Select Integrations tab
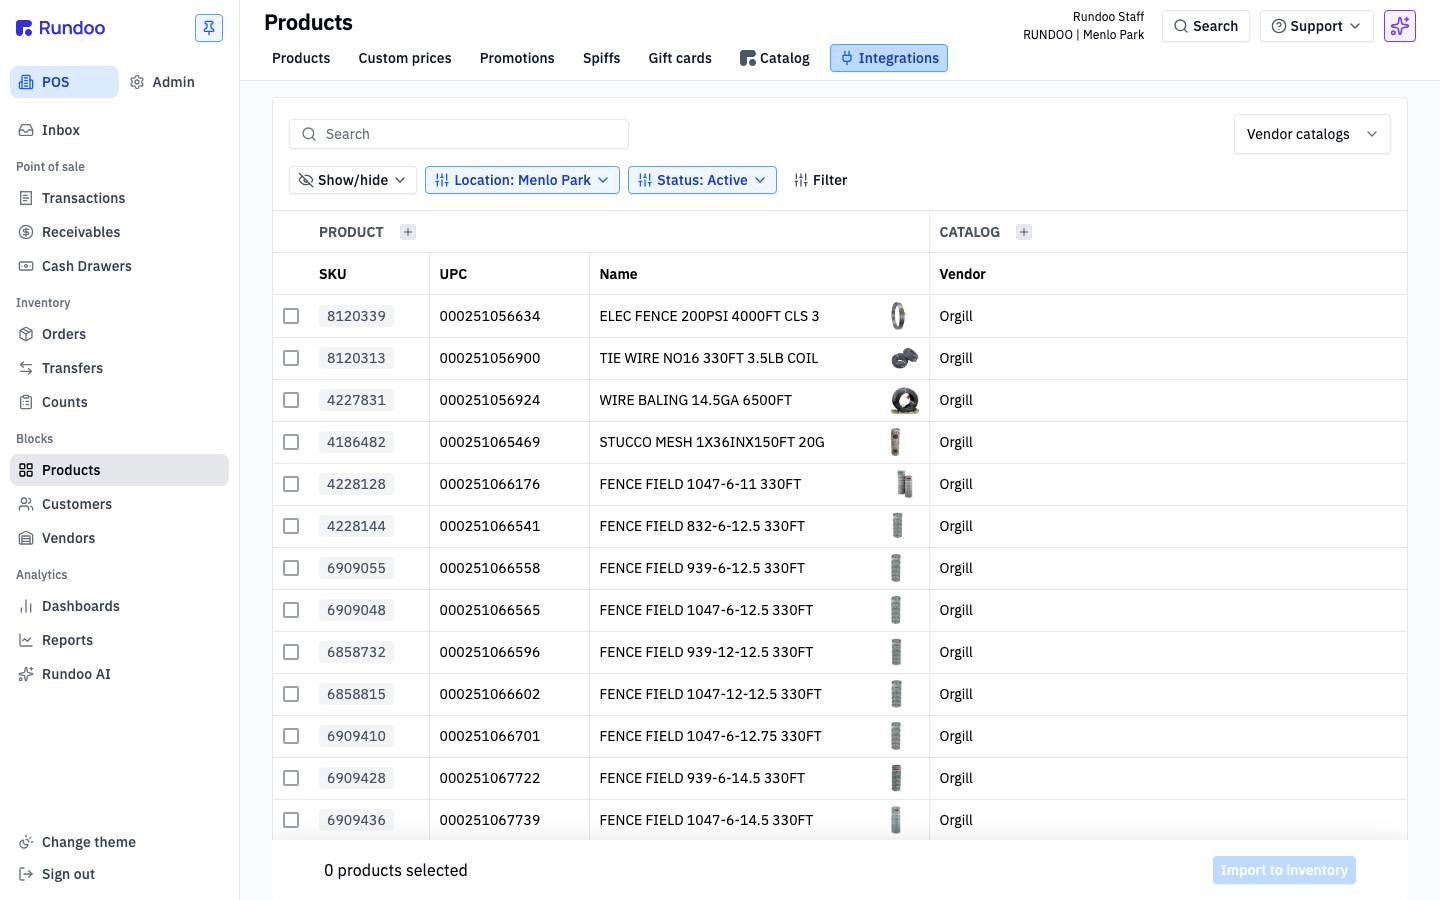 (x=889, y=58)
